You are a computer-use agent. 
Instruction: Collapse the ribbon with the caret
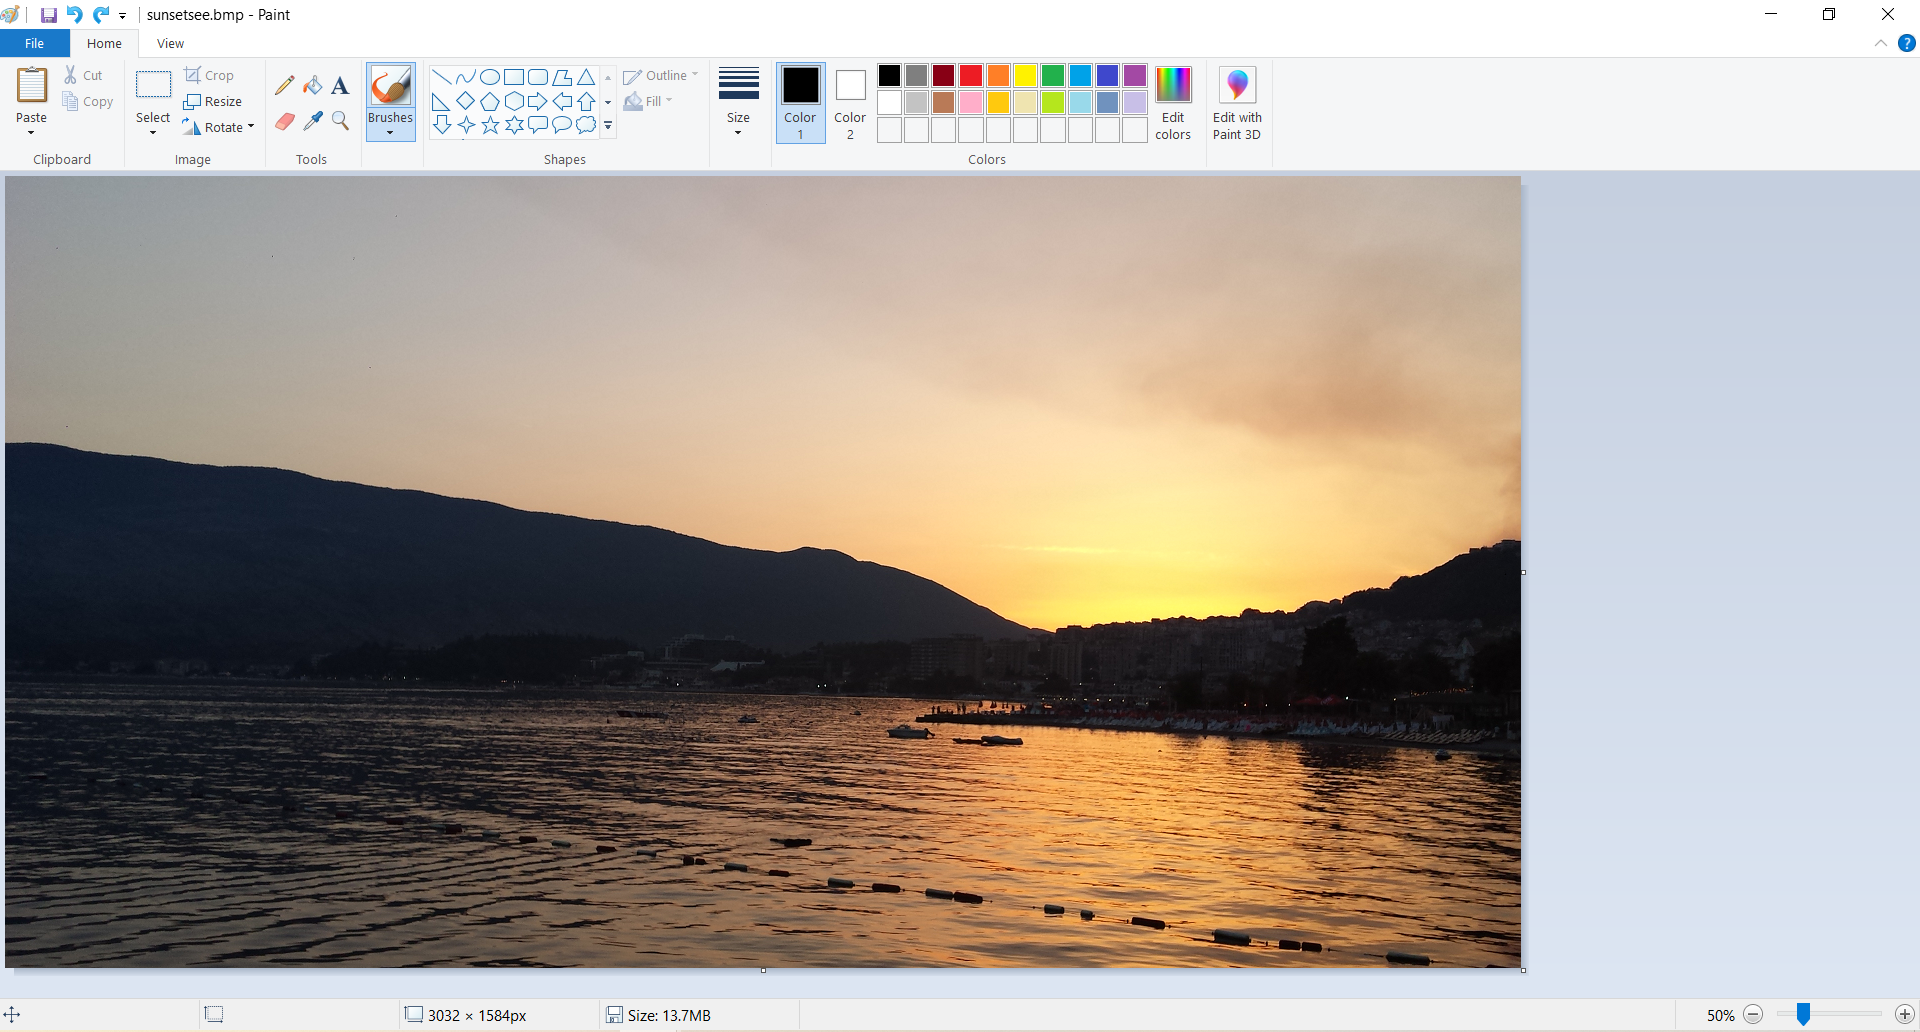[1881, 44]
